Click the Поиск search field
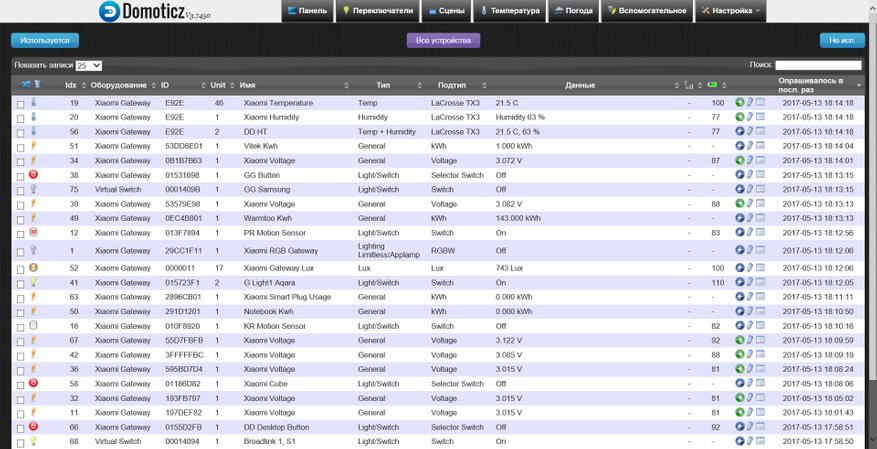The width and height of the screenshot is (877, 449). 818,65
